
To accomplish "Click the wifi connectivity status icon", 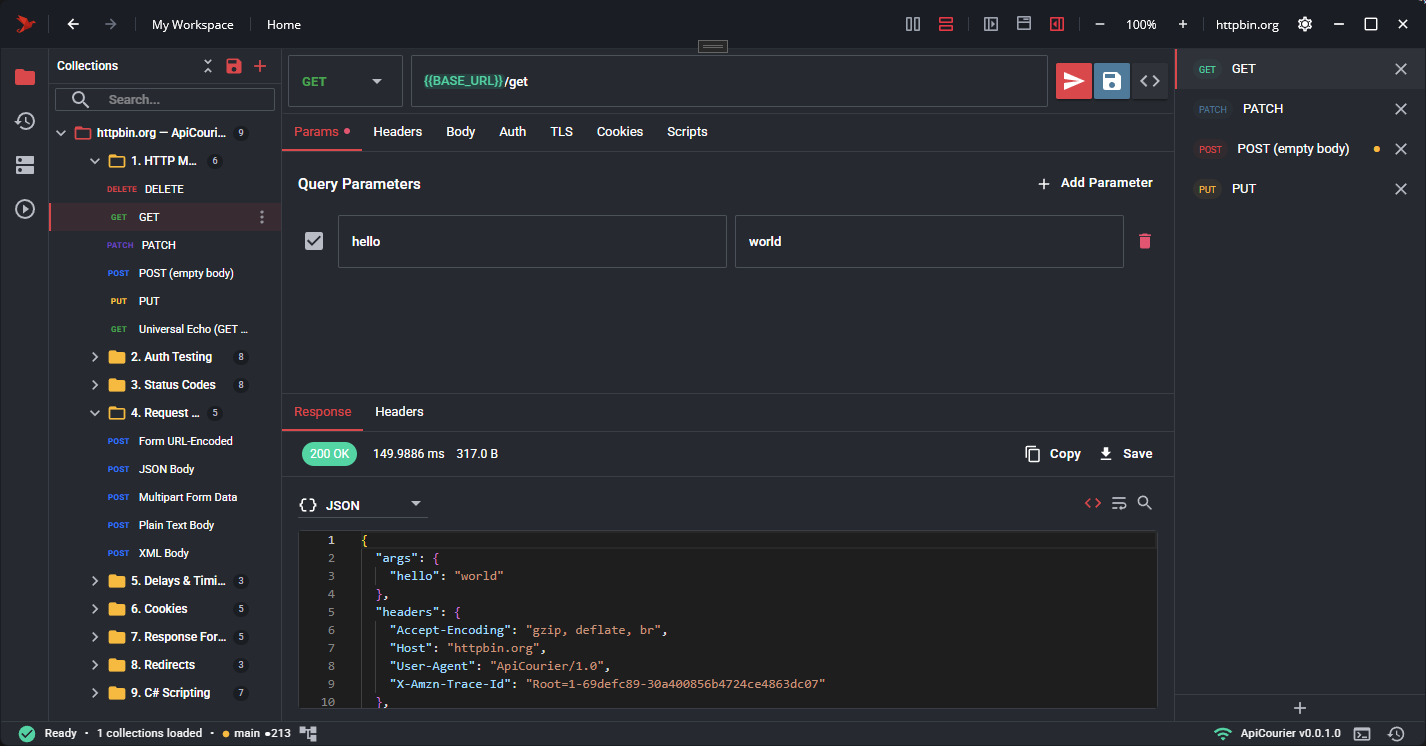I will coord(1223,734).
